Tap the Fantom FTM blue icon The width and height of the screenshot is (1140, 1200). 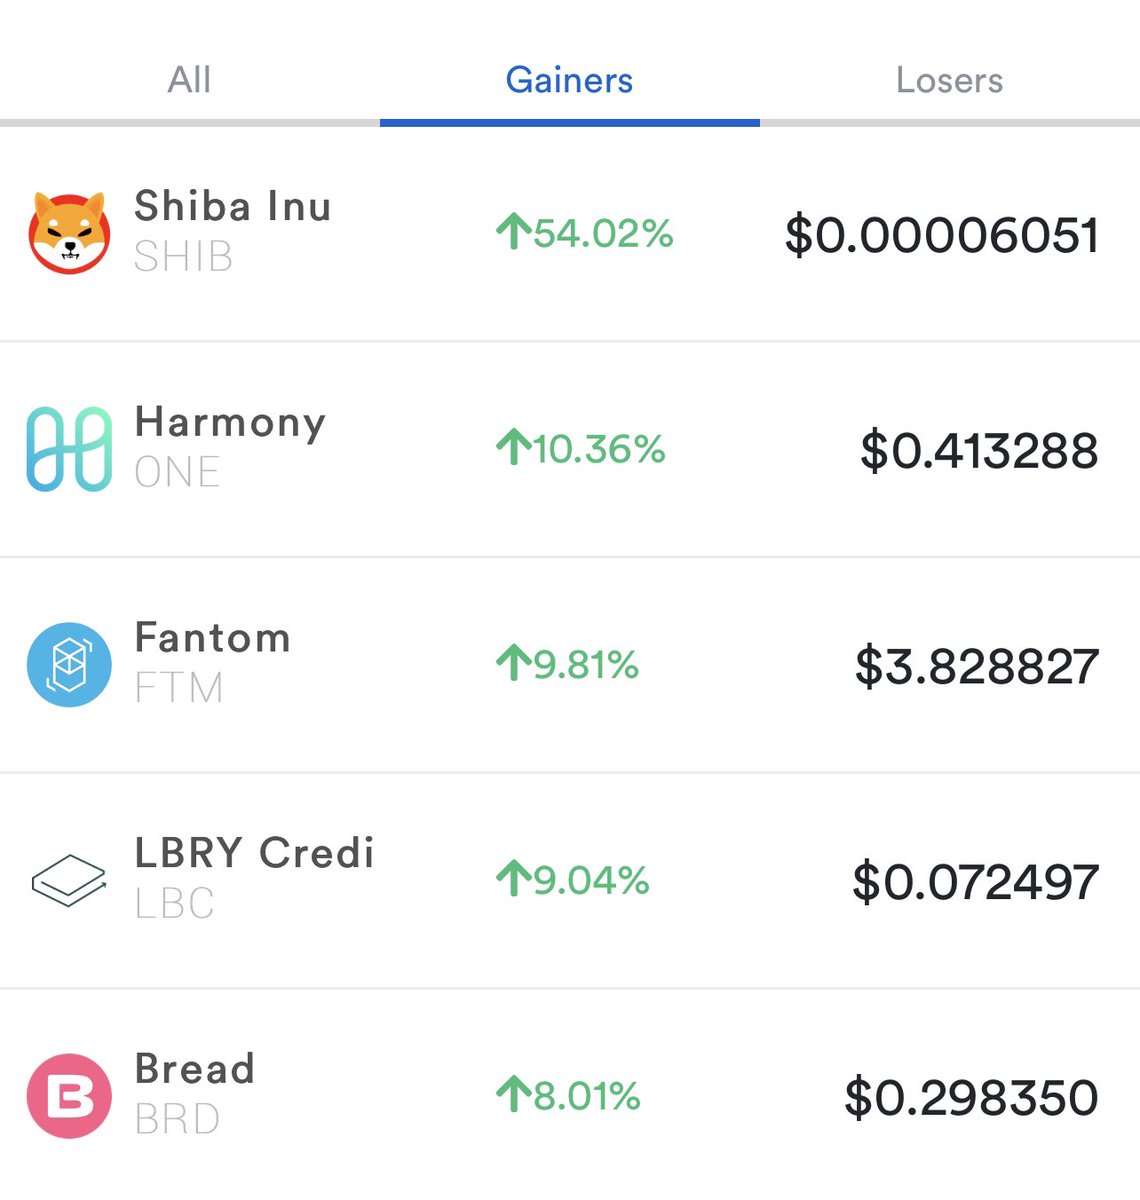(x=69, y=665)
